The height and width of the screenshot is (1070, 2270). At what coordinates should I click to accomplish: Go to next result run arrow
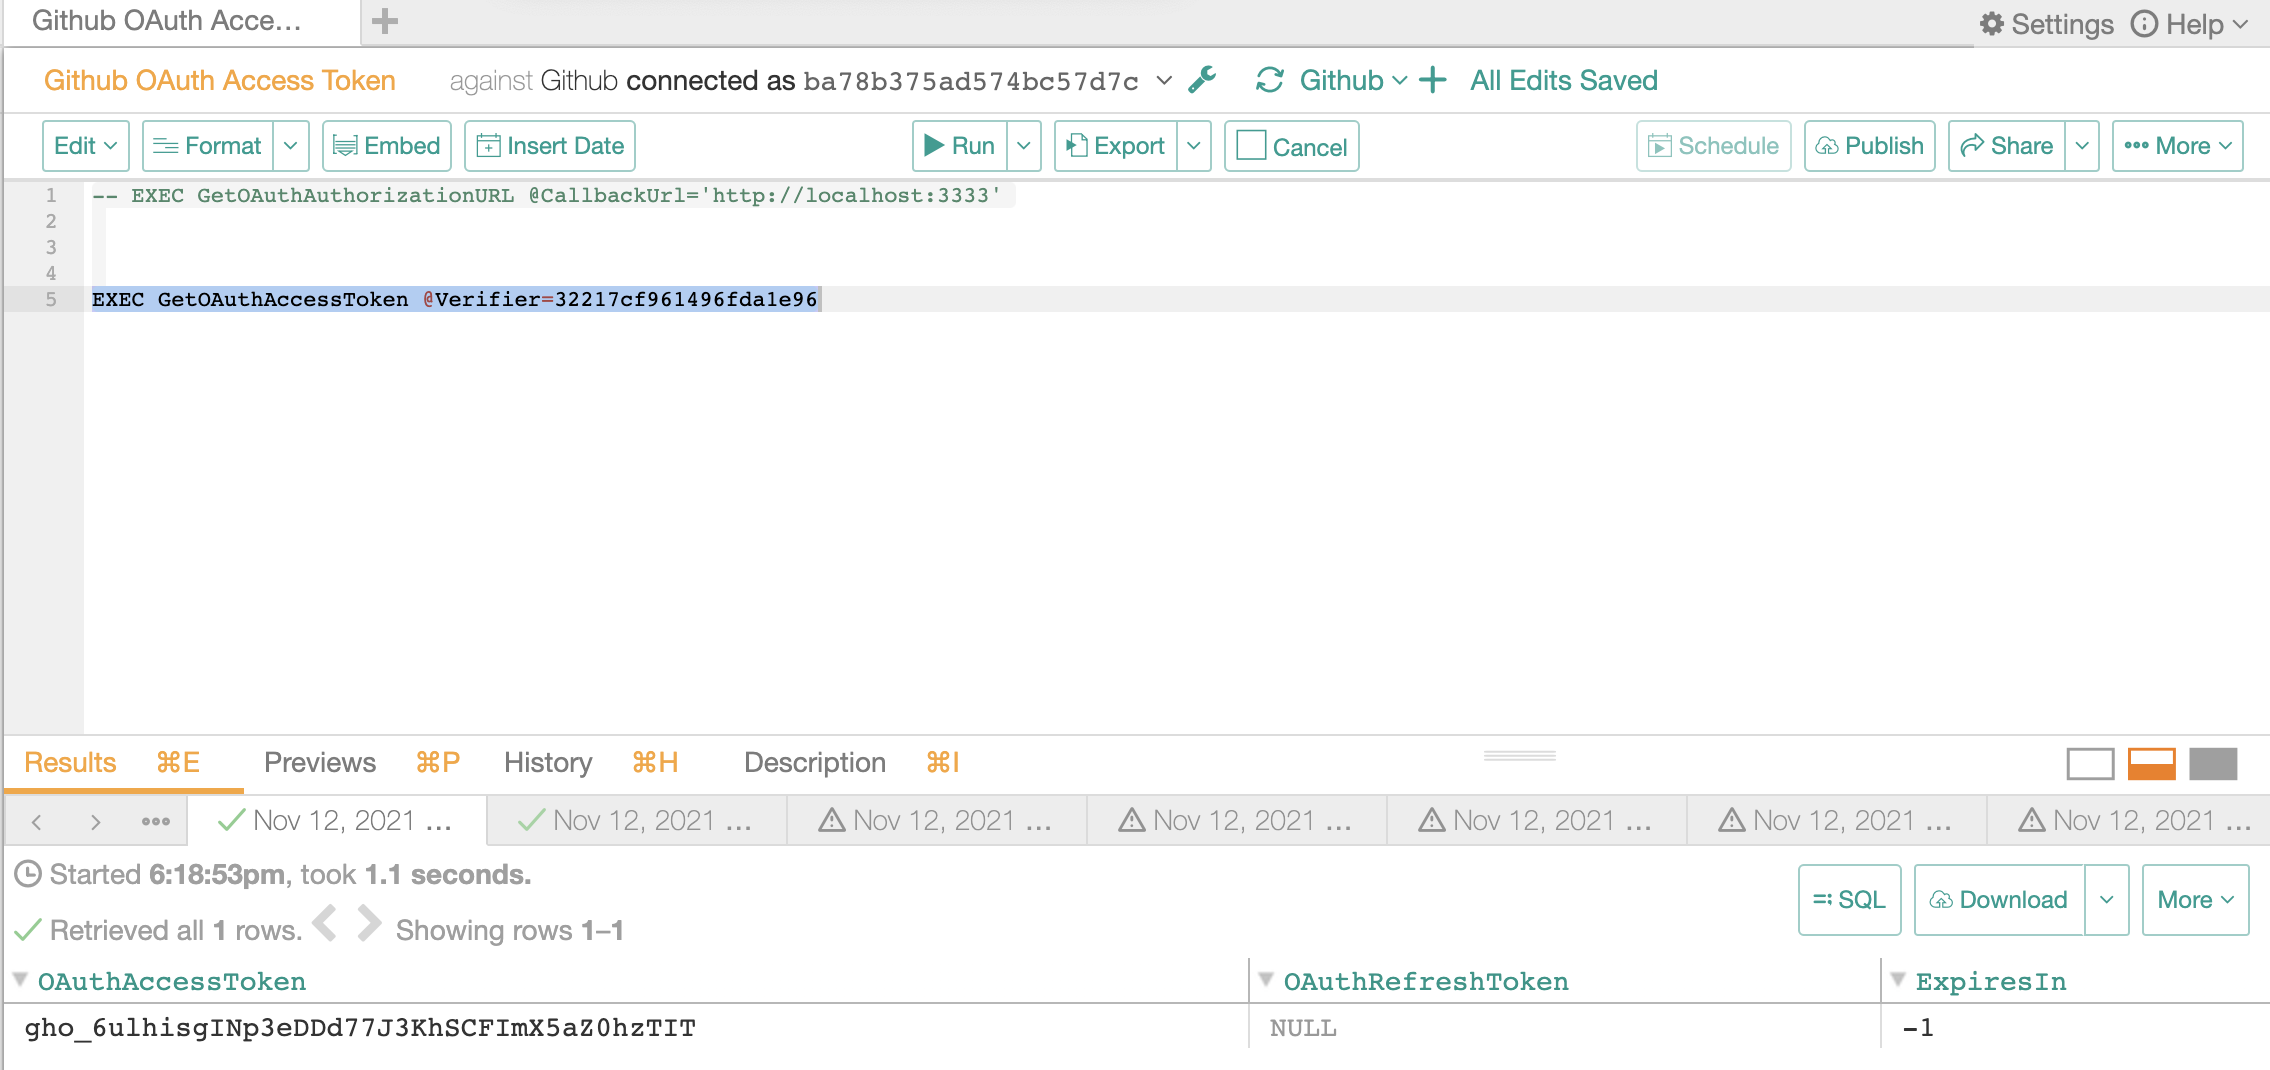pyautogui.click(x=95, y=822)
